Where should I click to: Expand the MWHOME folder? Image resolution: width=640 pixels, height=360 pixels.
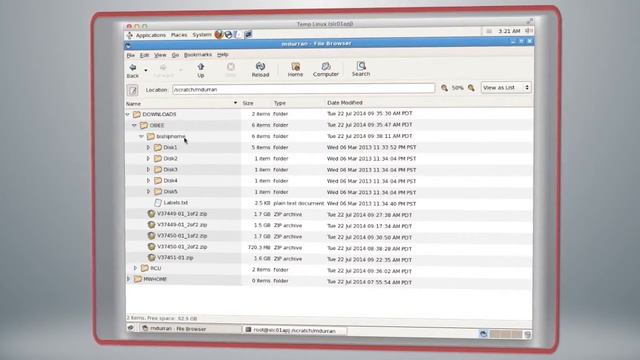click(x=129, y=279)
